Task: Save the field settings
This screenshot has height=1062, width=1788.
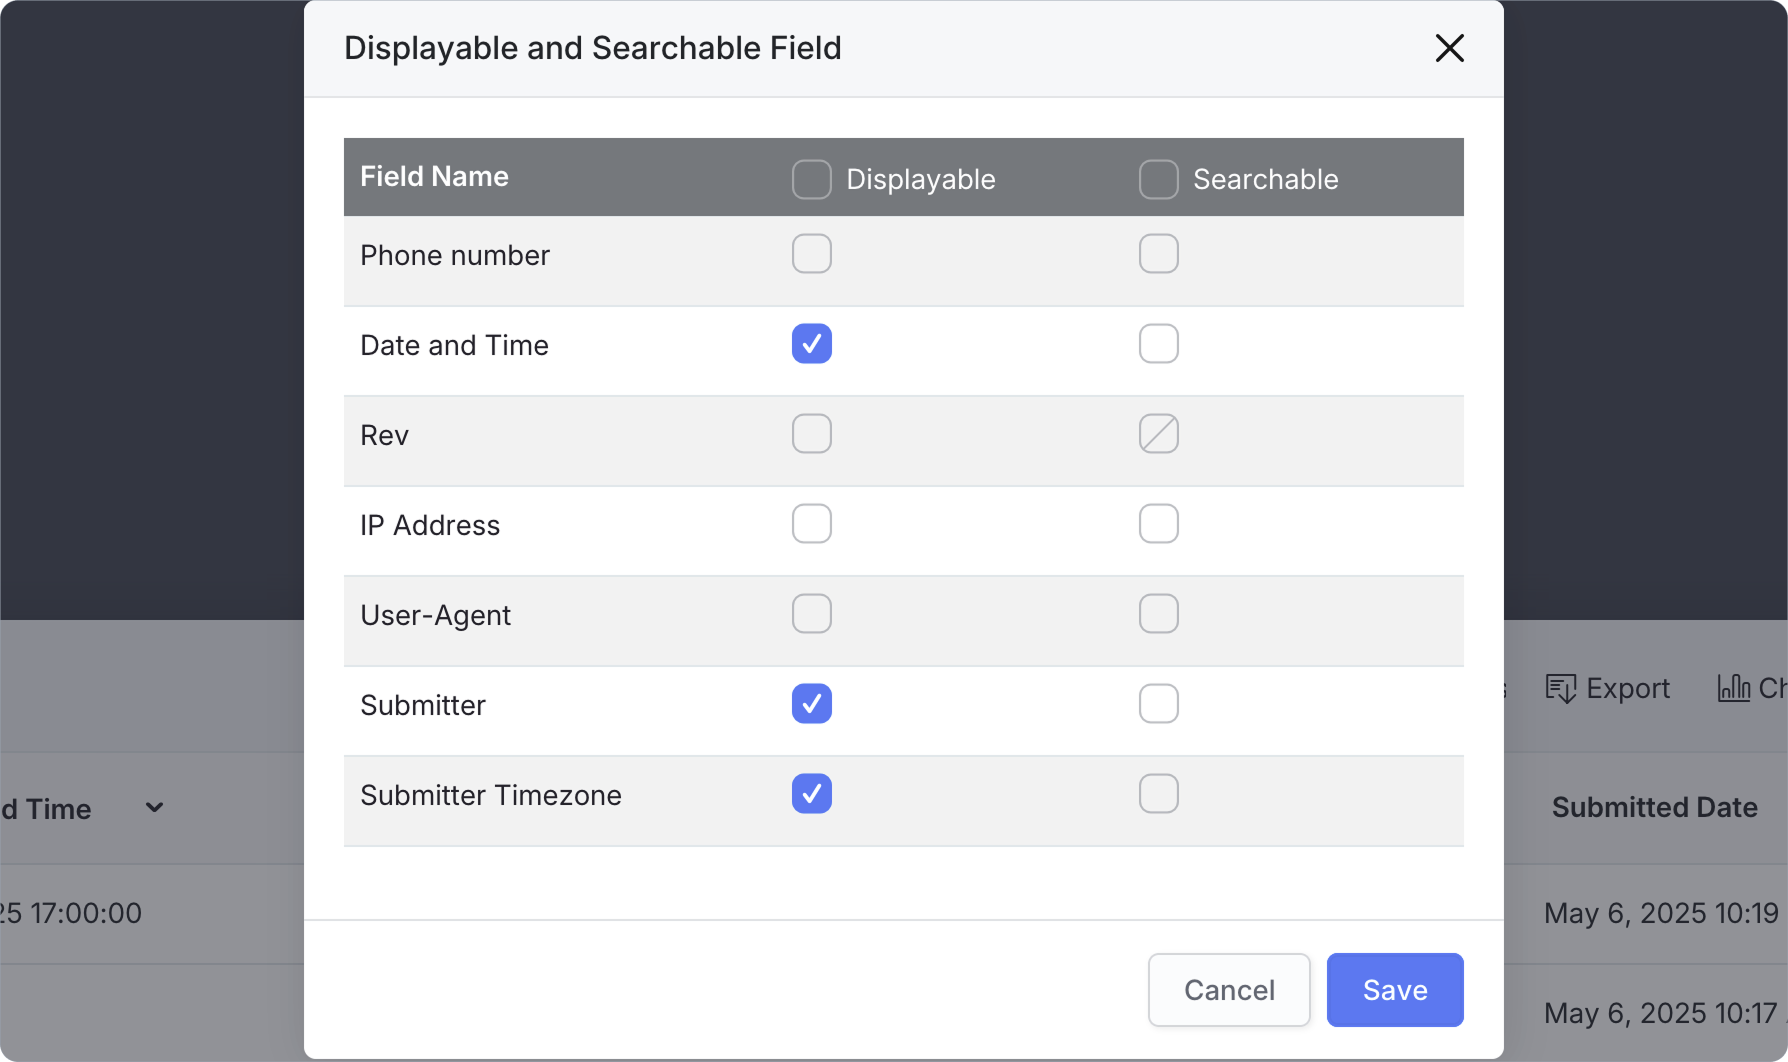Action: point(1395,990)
